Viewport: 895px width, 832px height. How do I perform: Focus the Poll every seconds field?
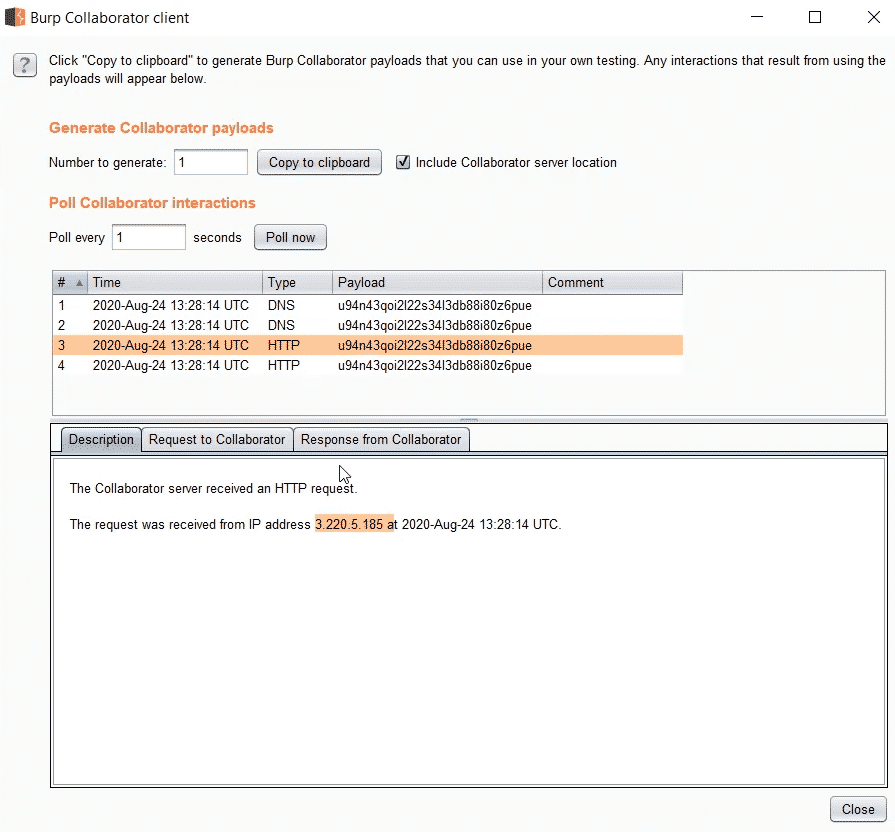(x=148, y=237)
